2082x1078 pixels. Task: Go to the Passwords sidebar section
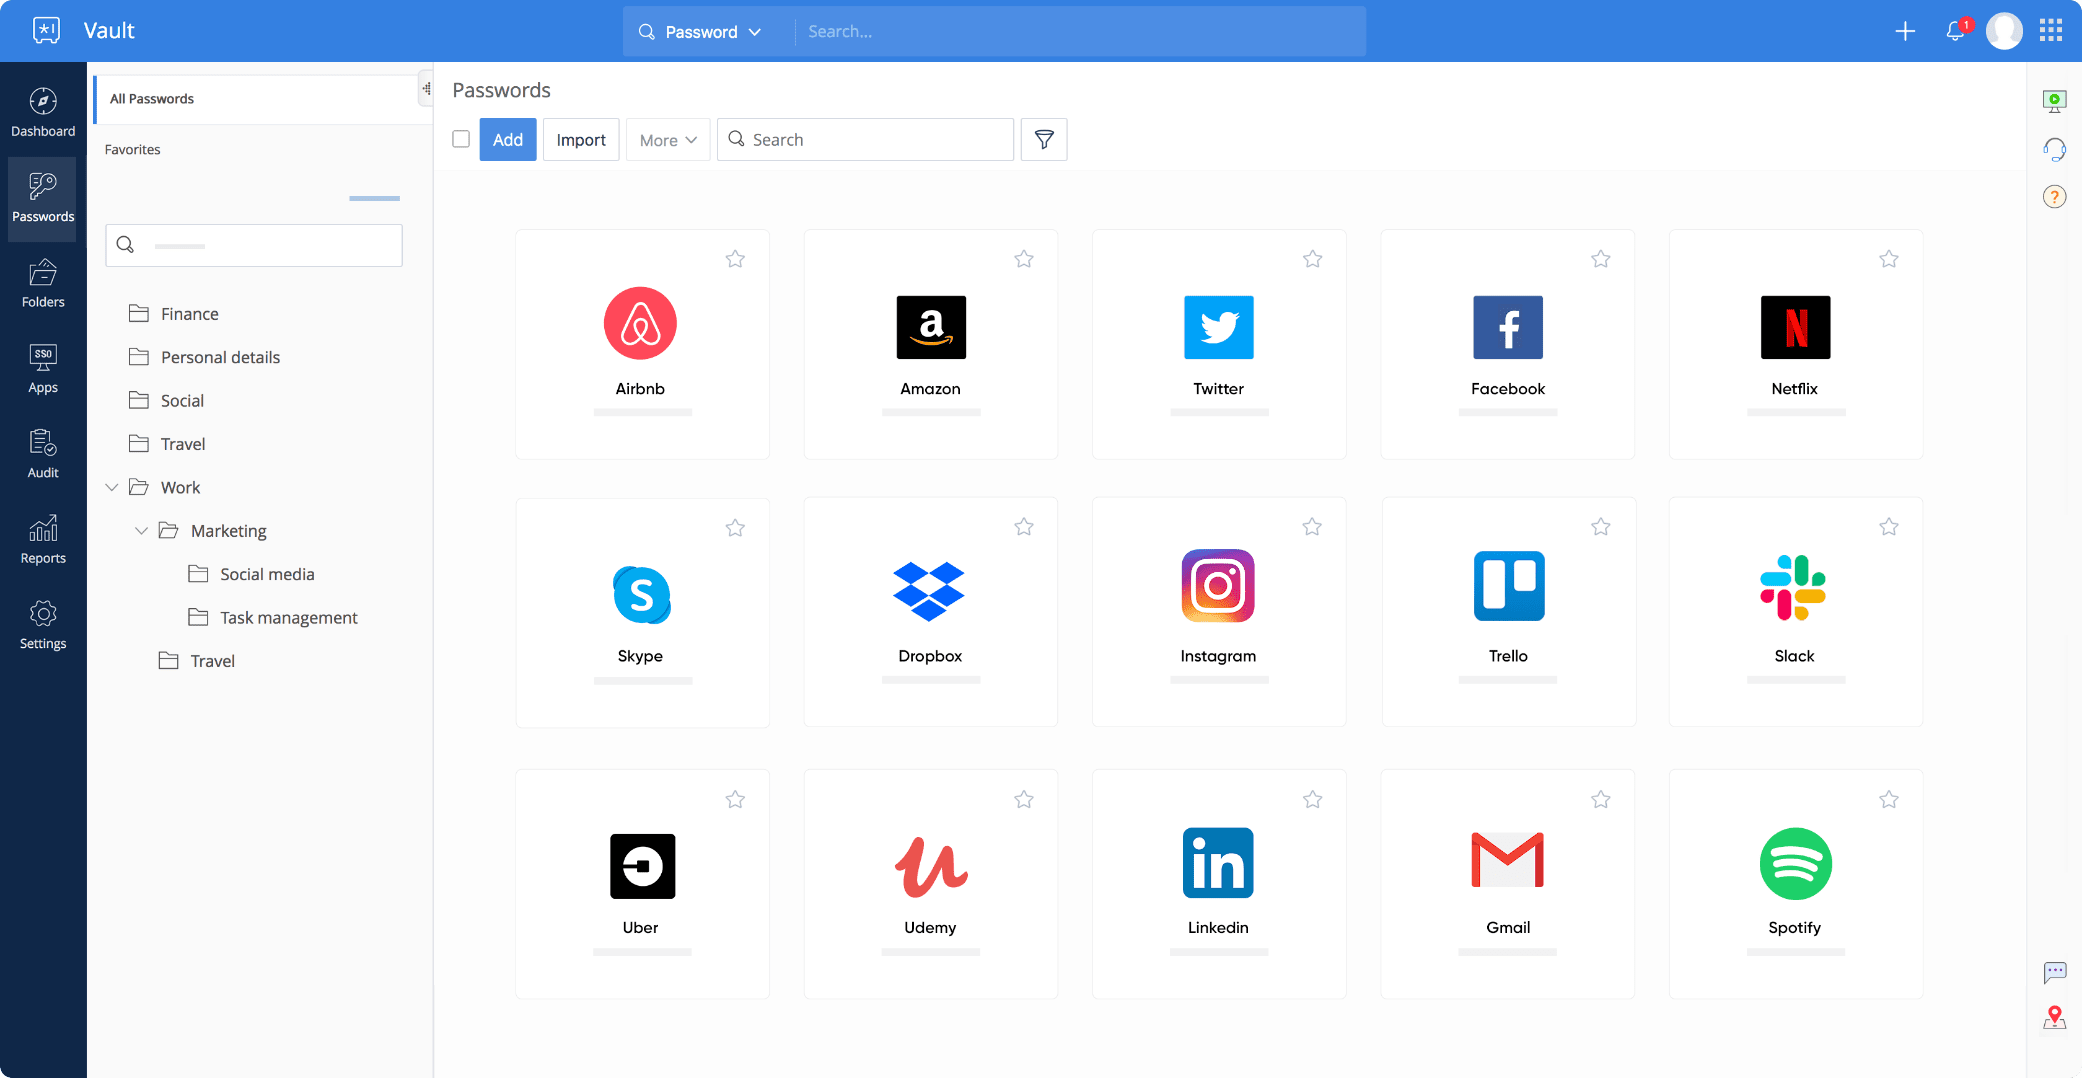coord(43,198)
